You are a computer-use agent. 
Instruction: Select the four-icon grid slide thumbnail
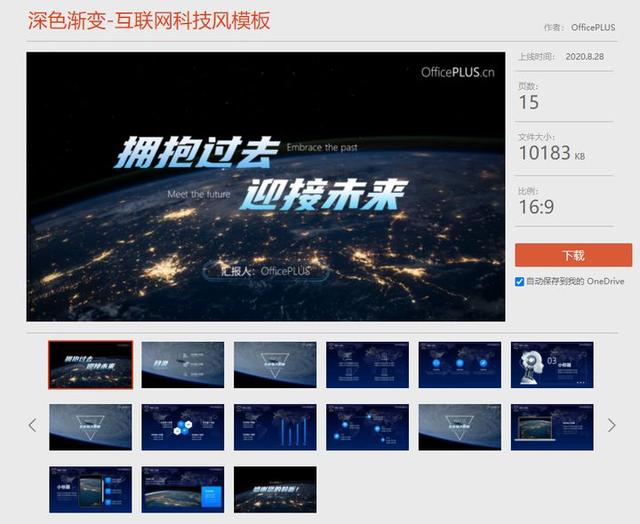pos(367,365)
